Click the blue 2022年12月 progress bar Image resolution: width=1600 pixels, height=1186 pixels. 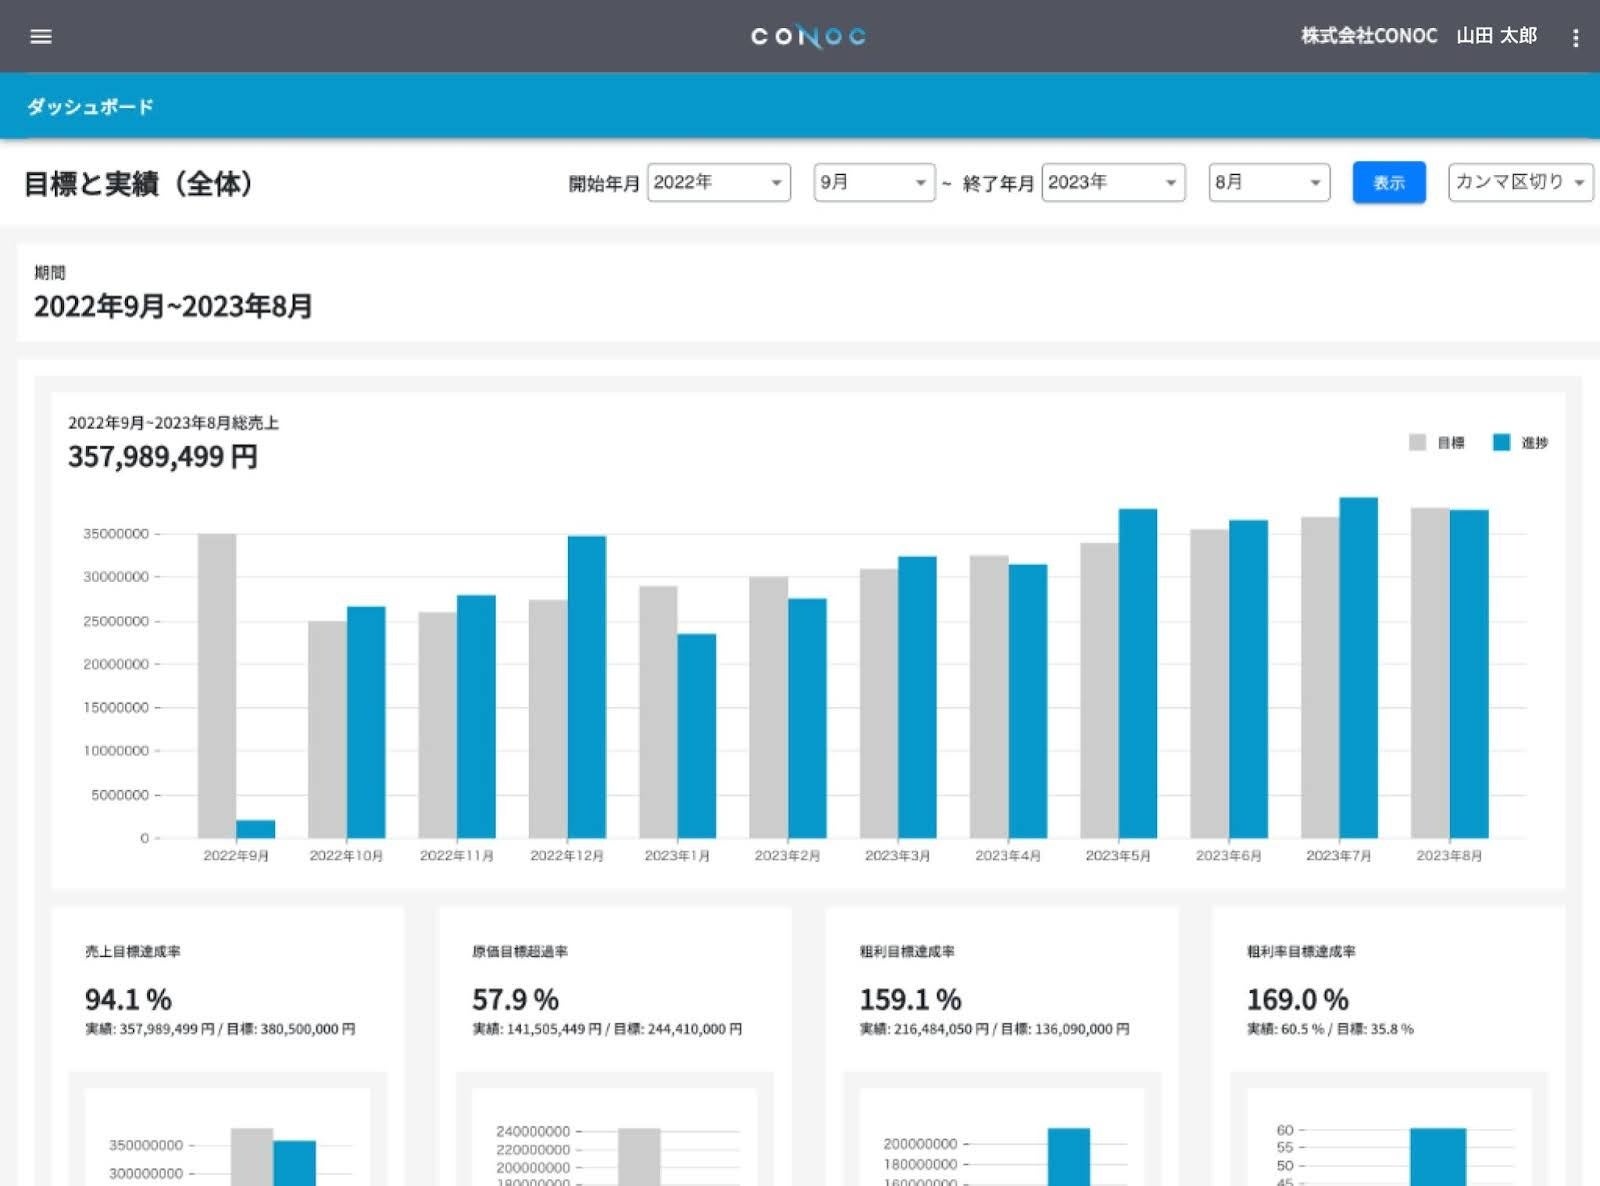[587, 687]
